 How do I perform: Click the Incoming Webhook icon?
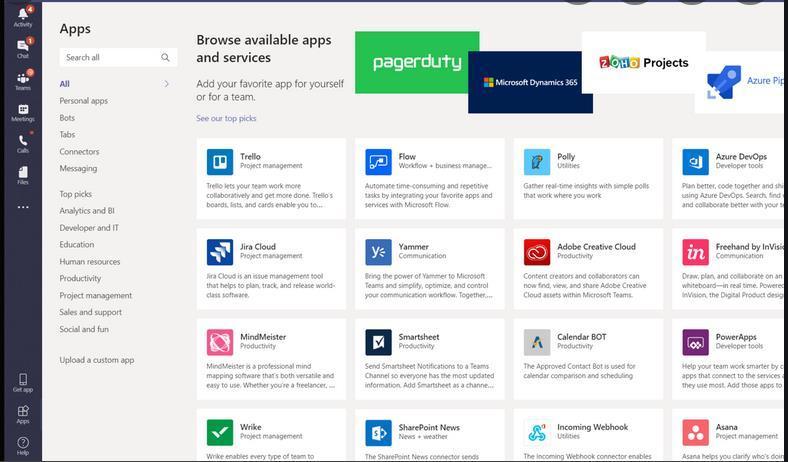pos(537,432)
